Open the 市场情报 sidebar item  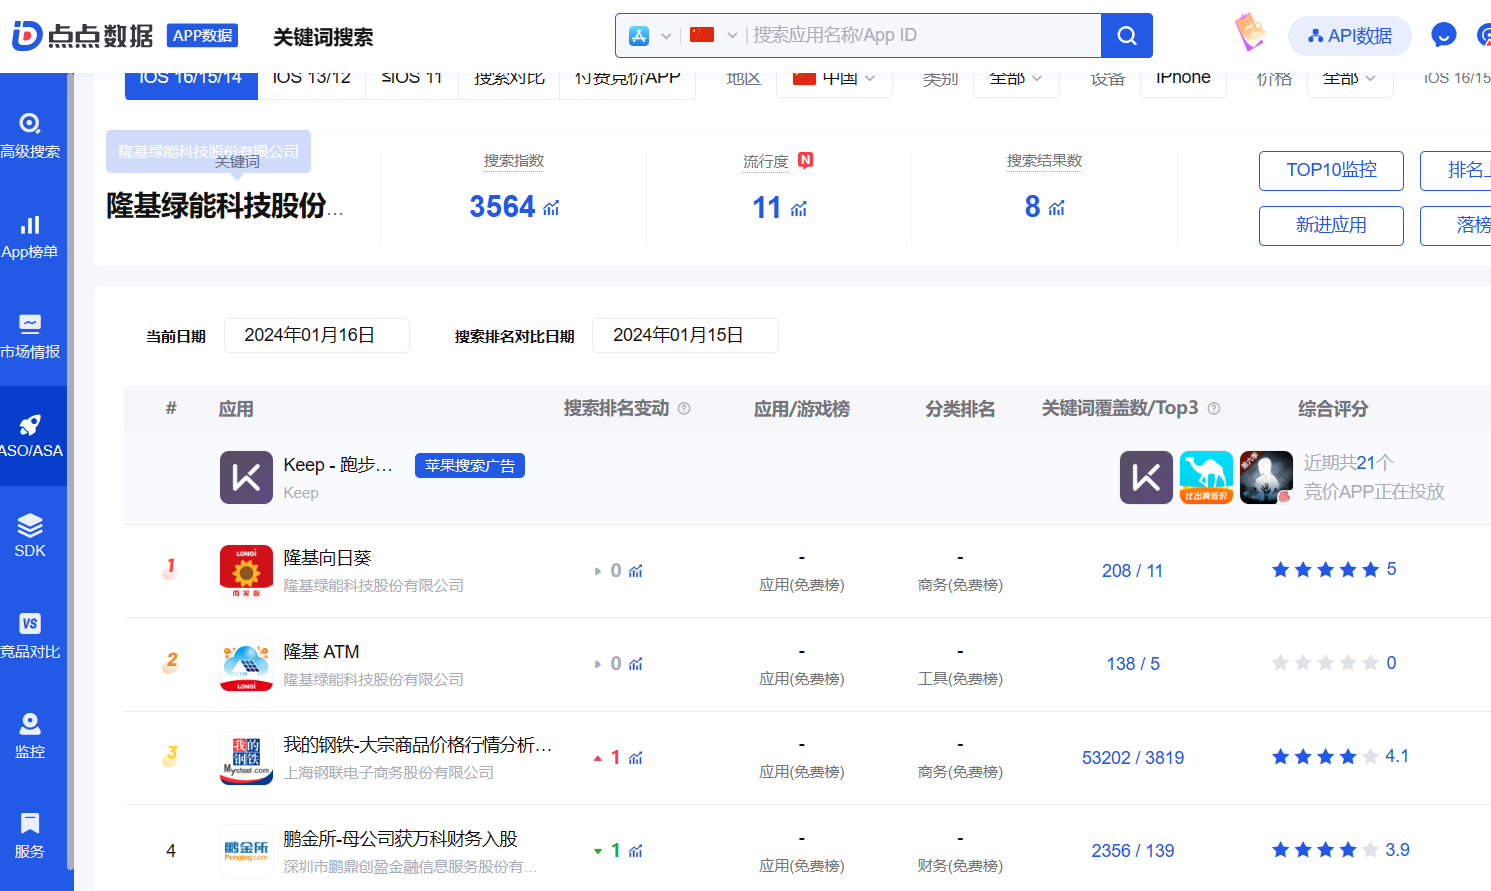30,336
